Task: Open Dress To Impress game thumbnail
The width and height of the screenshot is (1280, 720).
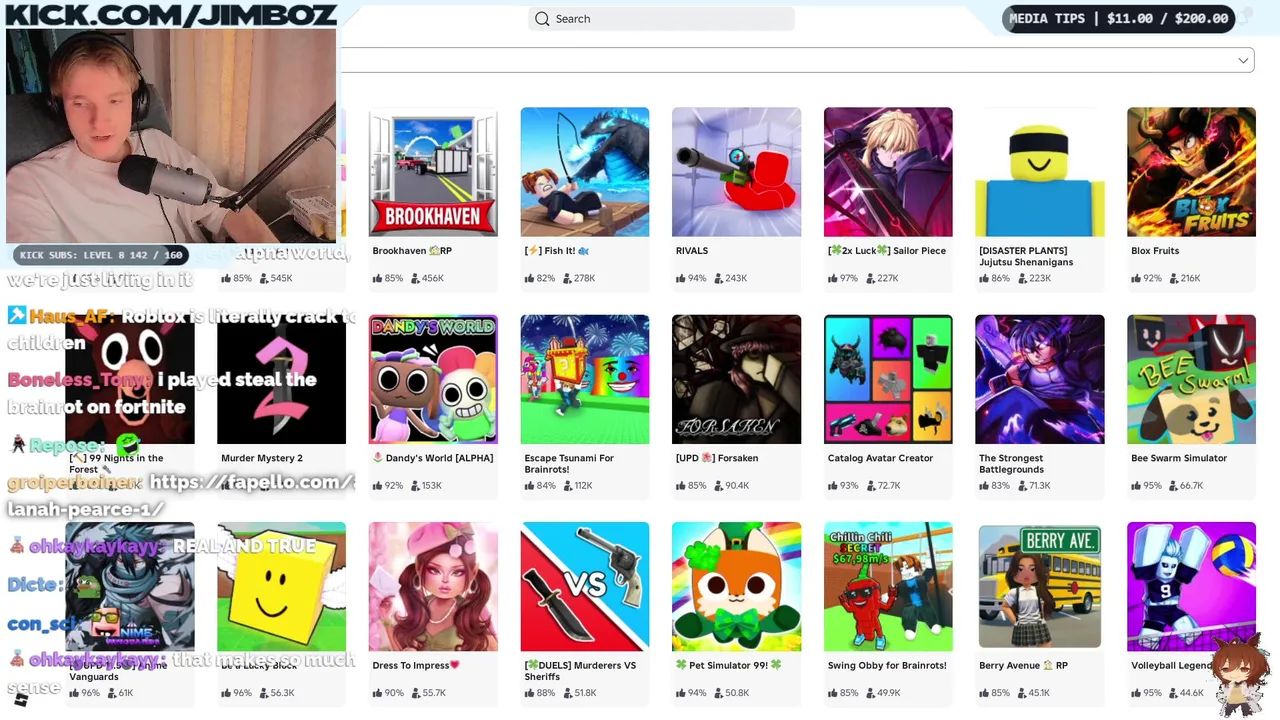Action: (x=433, y=586)
